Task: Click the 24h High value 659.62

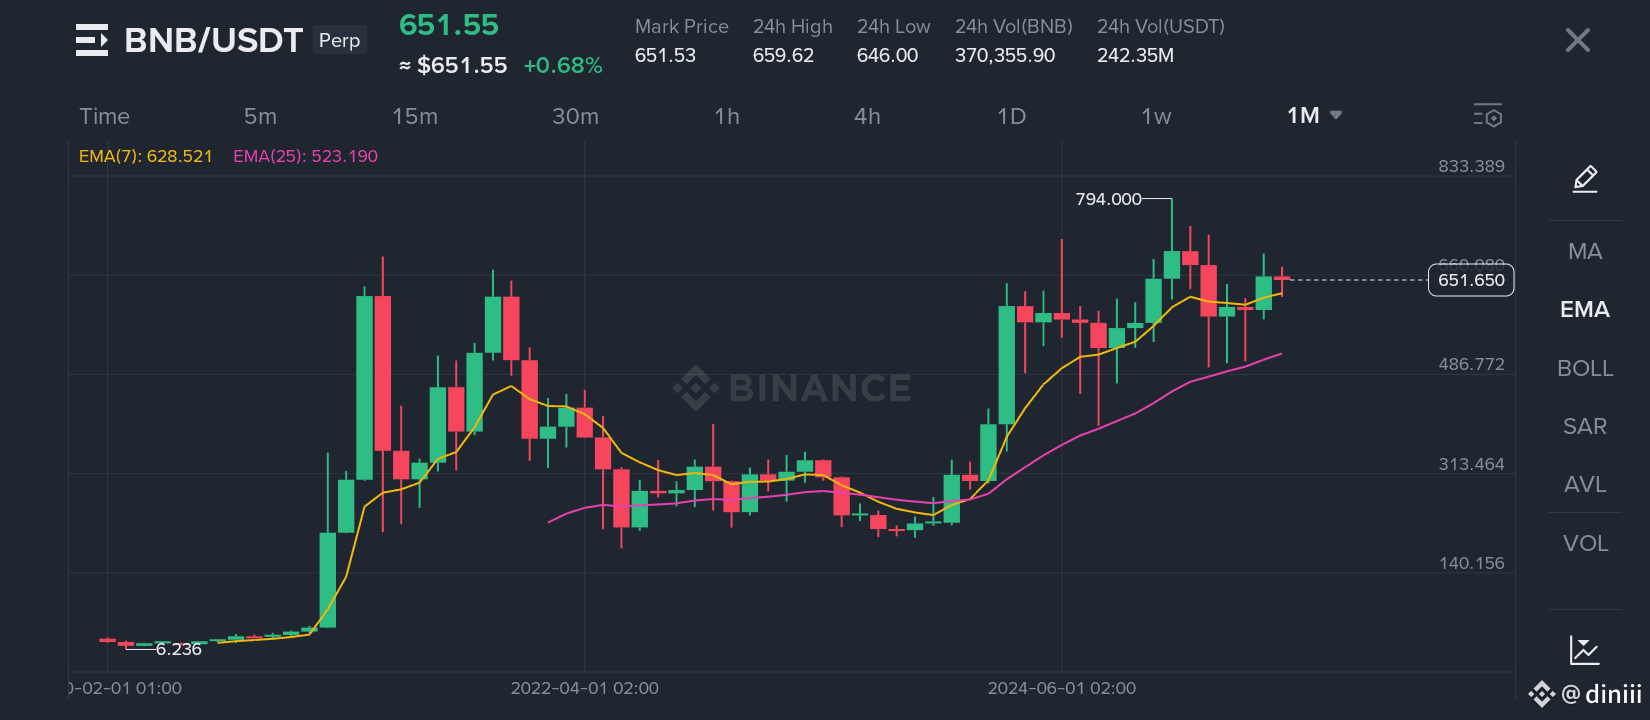Action: 783,55
